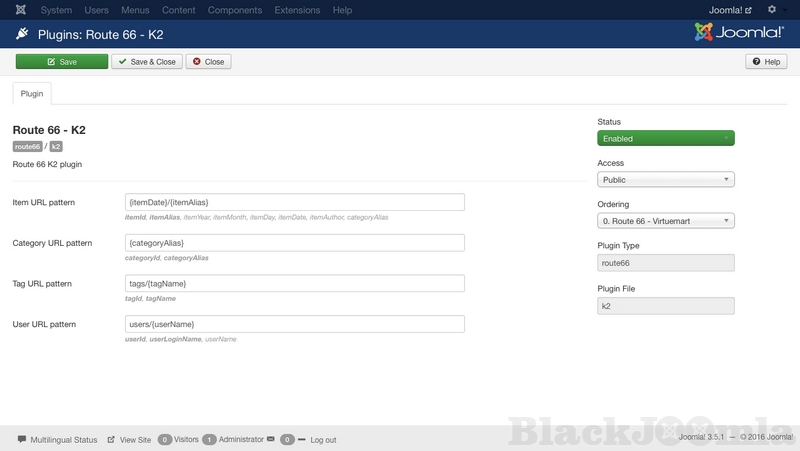Expand the Status Enabled dropdown

(665, 139)
